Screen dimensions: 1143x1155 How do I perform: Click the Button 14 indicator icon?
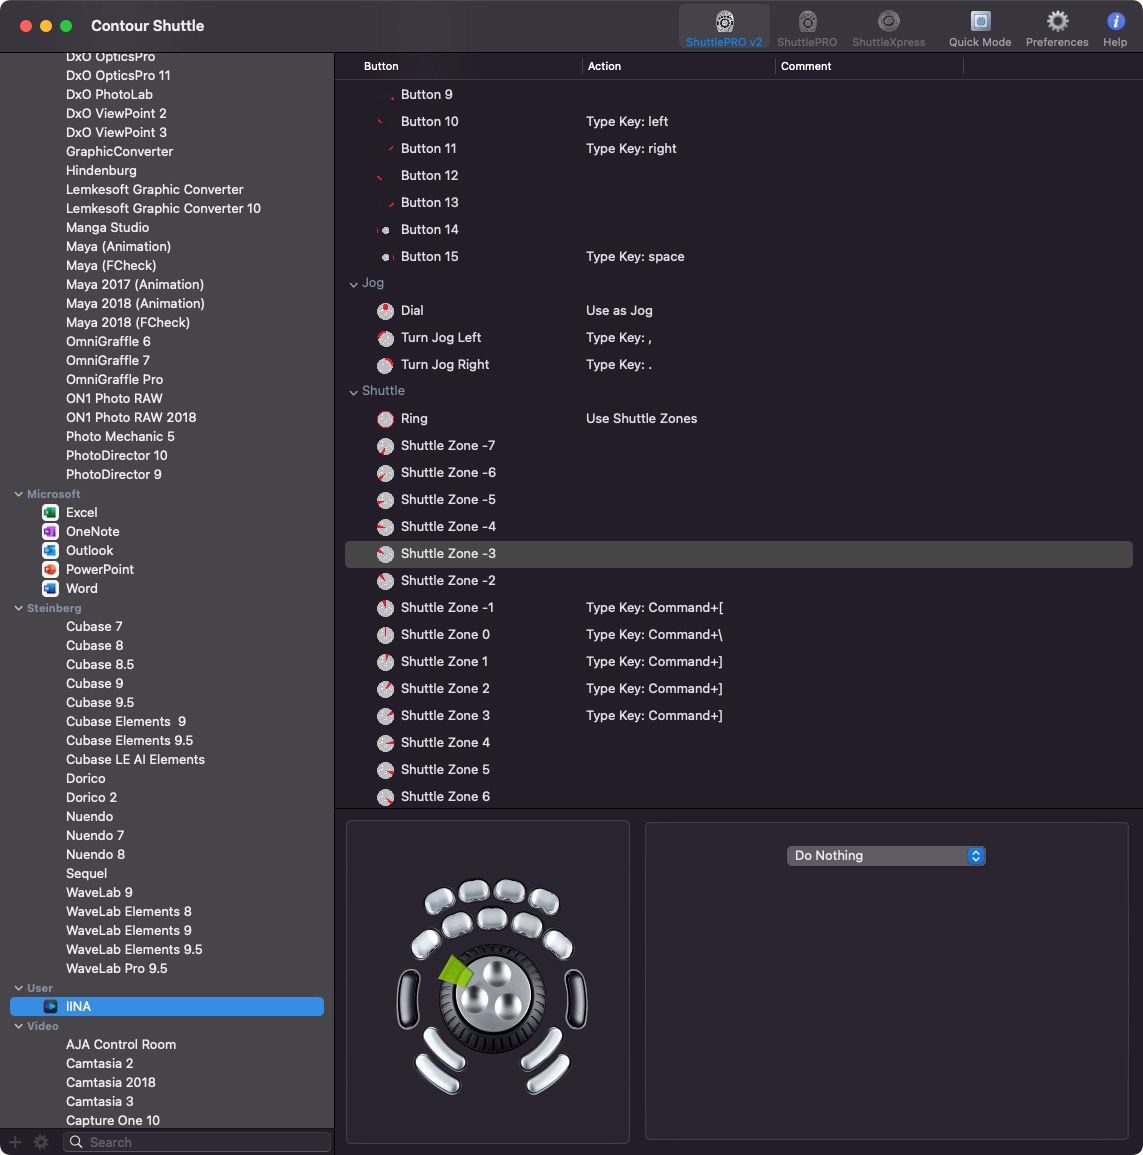click(x=384, y=230)
